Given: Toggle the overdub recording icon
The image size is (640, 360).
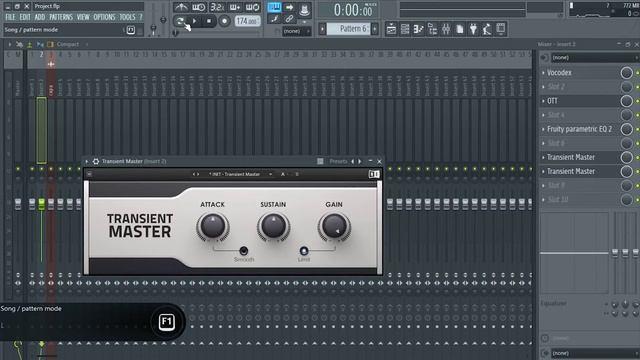Looking at the screenshot, I should point(235,7).
